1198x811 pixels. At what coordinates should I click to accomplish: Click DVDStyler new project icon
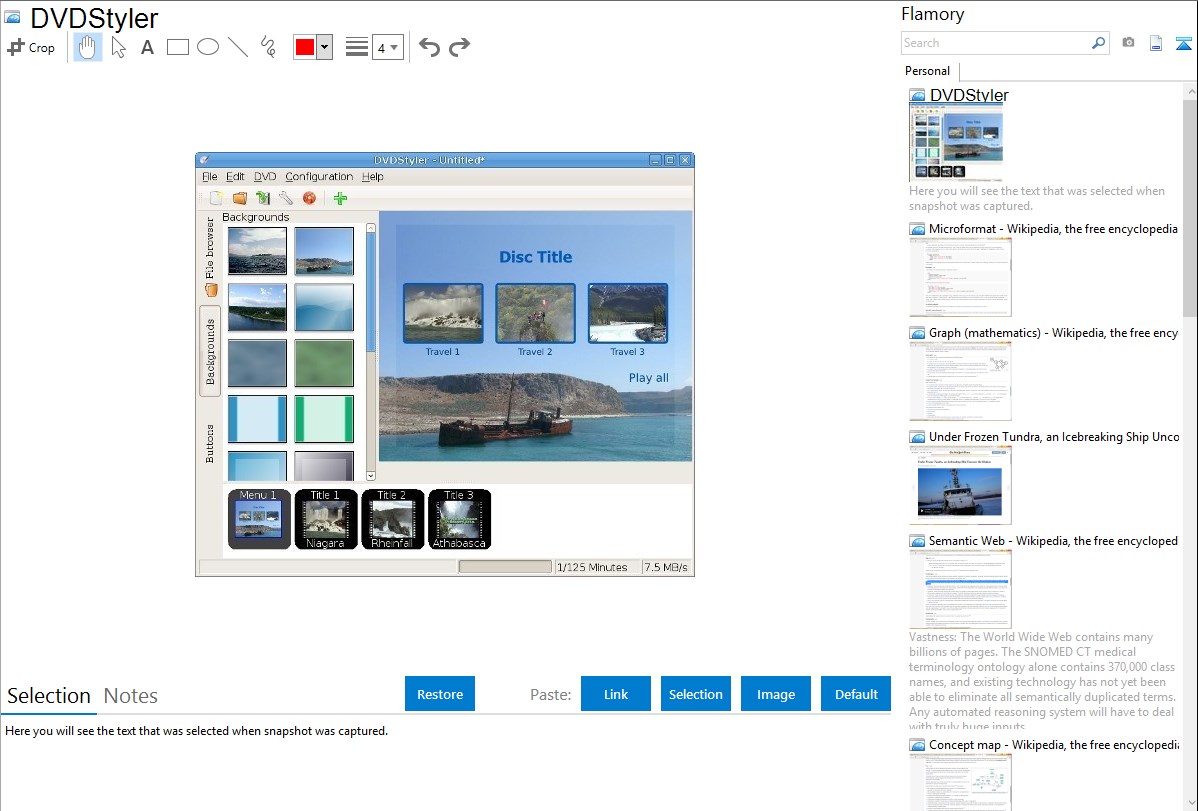216,199
